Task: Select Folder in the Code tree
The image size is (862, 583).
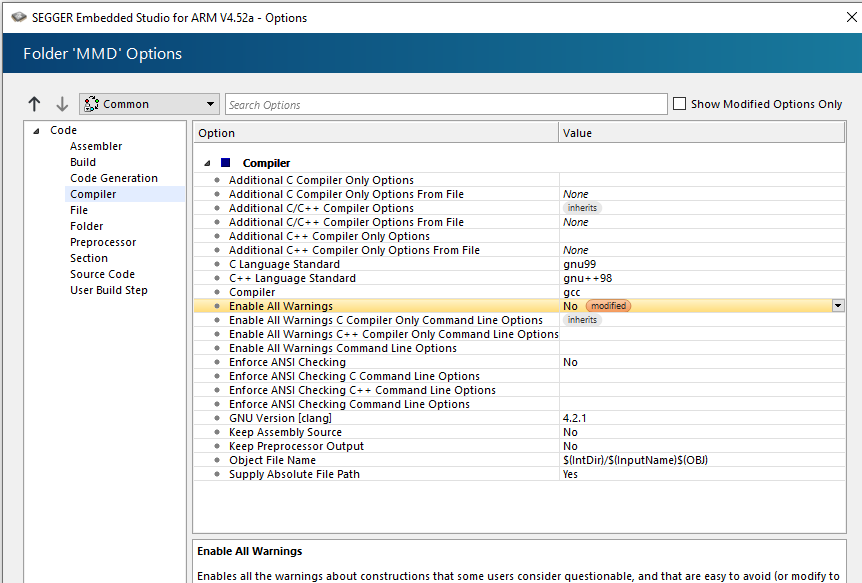Action: 86,226
